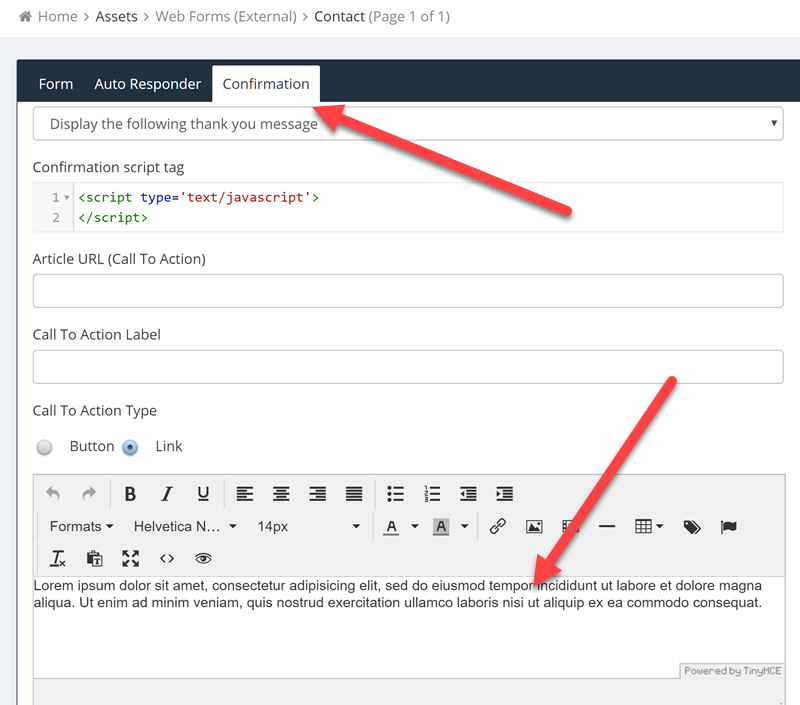Open the table insert dropdown
The image size is (800, 705).
648,526
